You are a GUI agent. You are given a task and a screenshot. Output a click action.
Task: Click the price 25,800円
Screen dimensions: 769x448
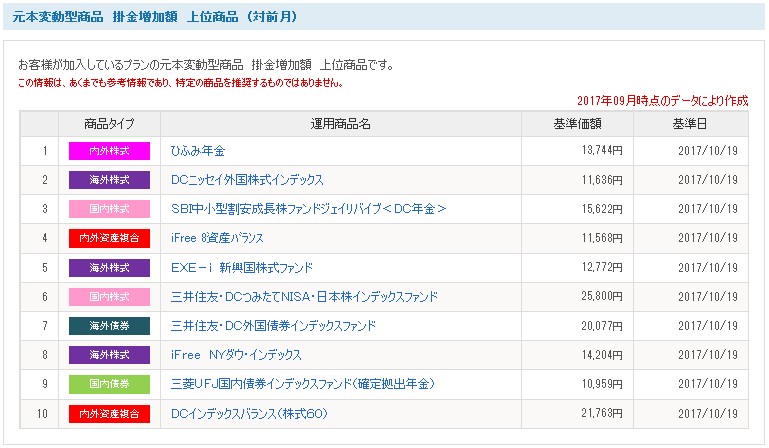(x=602, y=296)
